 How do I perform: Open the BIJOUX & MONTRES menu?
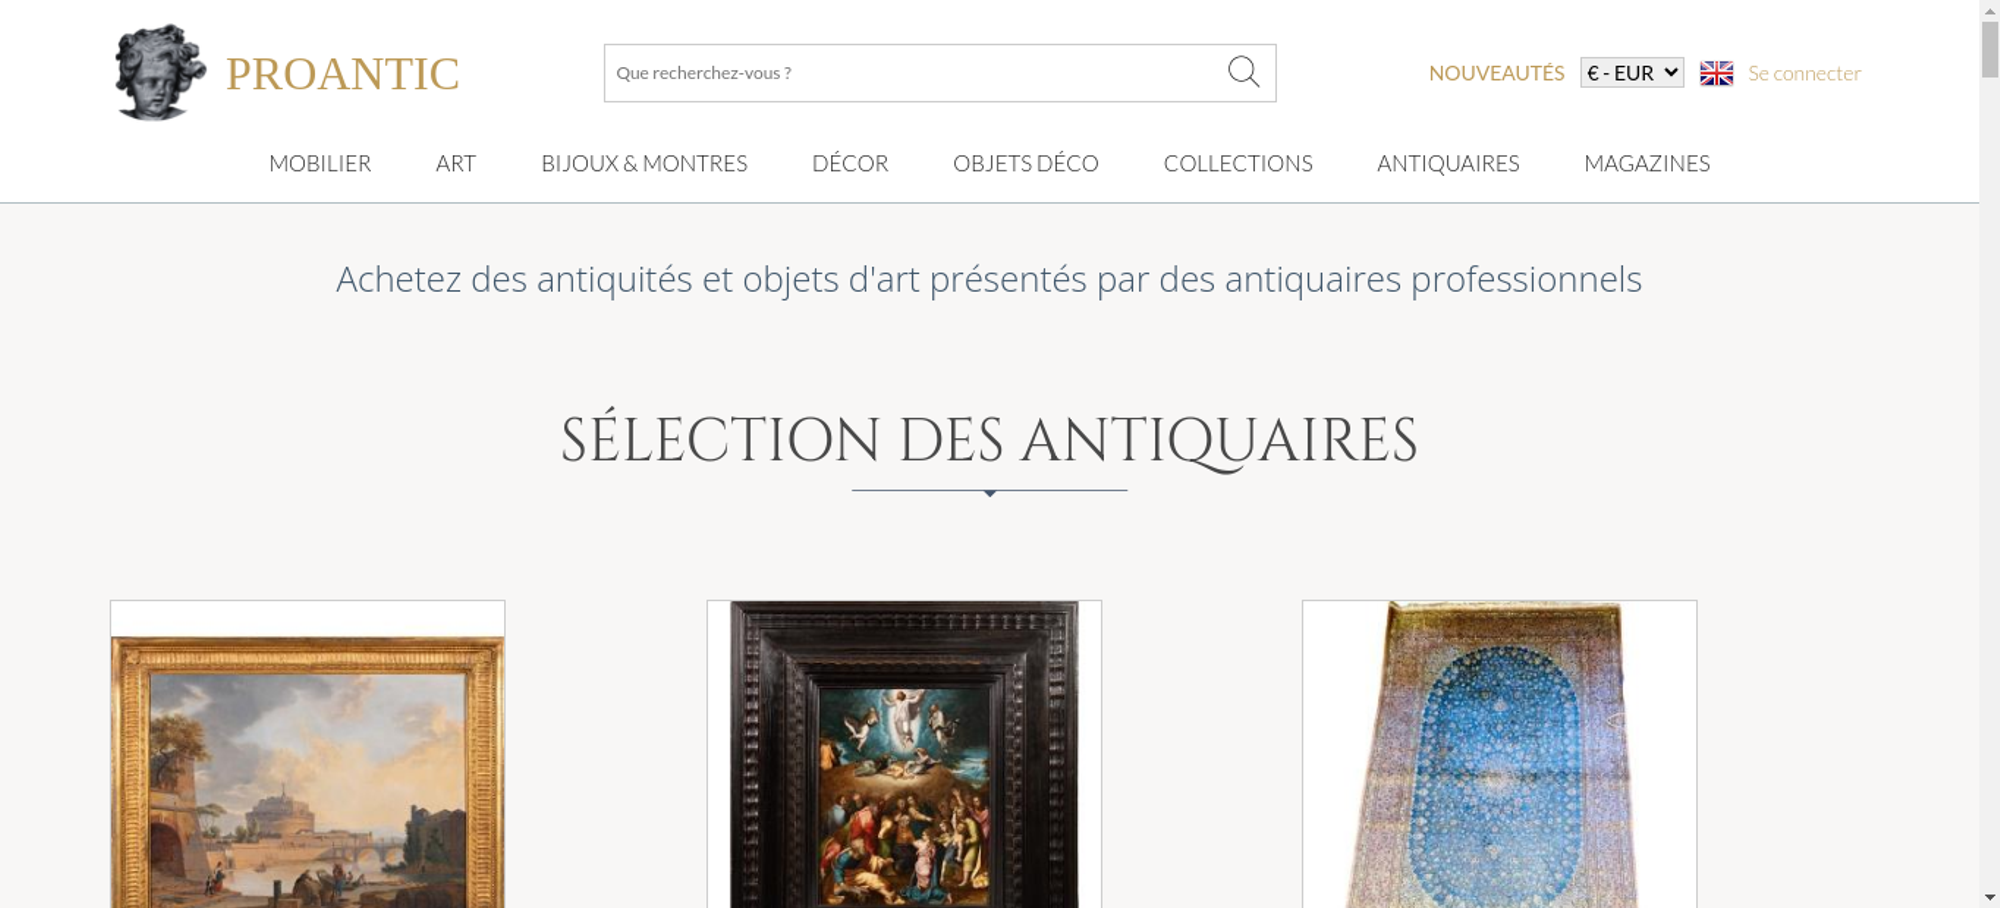pos(644,163)
